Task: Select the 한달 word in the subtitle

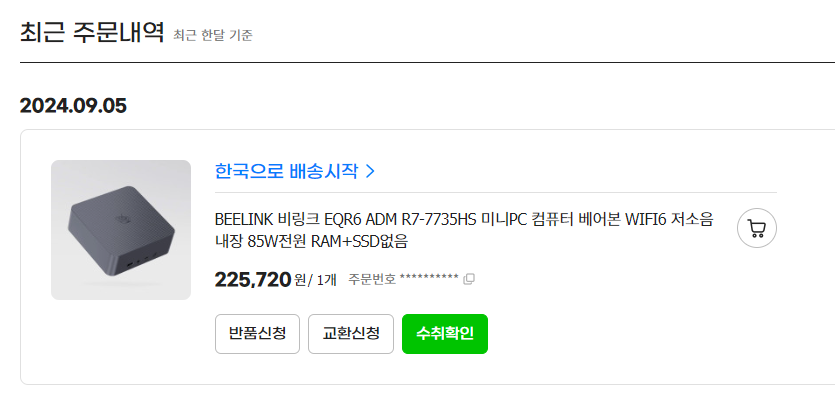Action: pyautogui.click(x=212, y=36)
